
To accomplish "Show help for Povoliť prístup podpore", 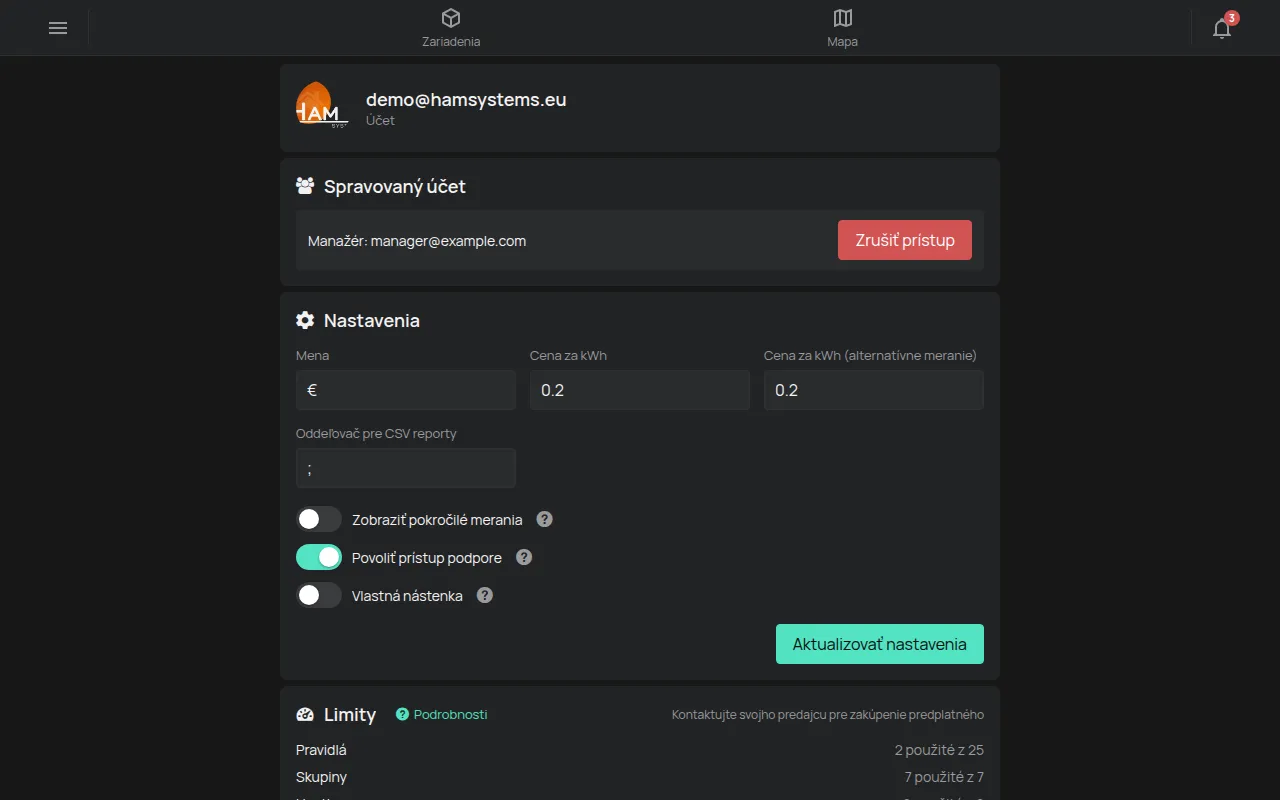I will point(524,557).
